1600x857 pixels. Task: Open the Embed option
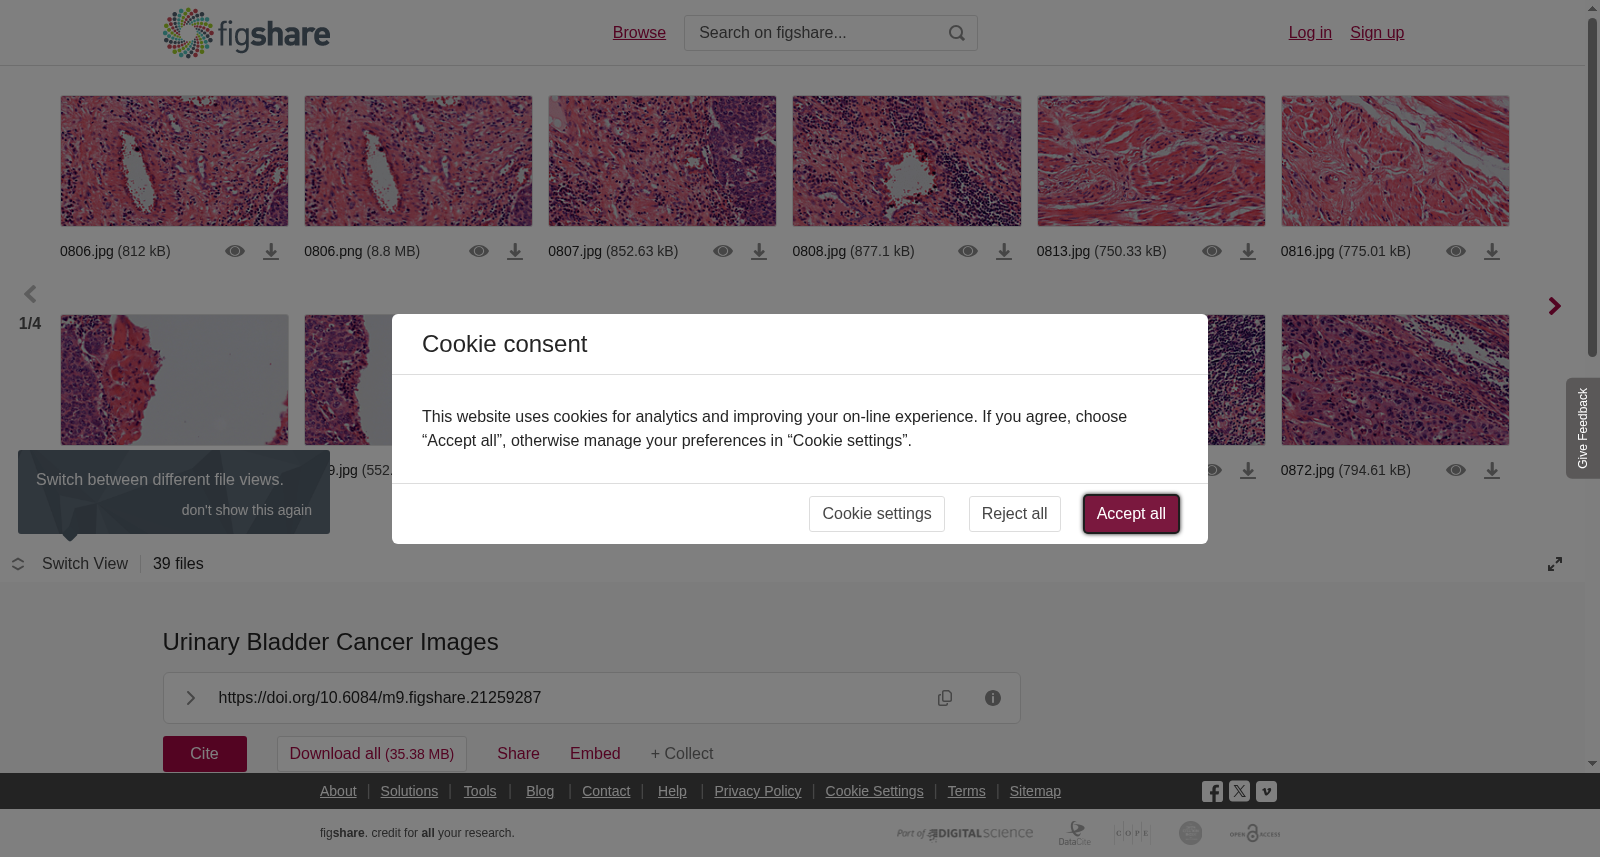[x=595, y=754]
